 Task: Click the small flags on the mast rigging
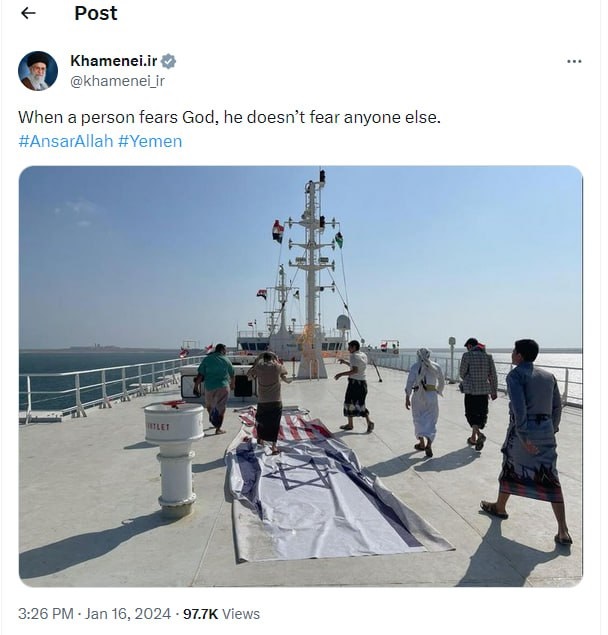tap(277, 231)
